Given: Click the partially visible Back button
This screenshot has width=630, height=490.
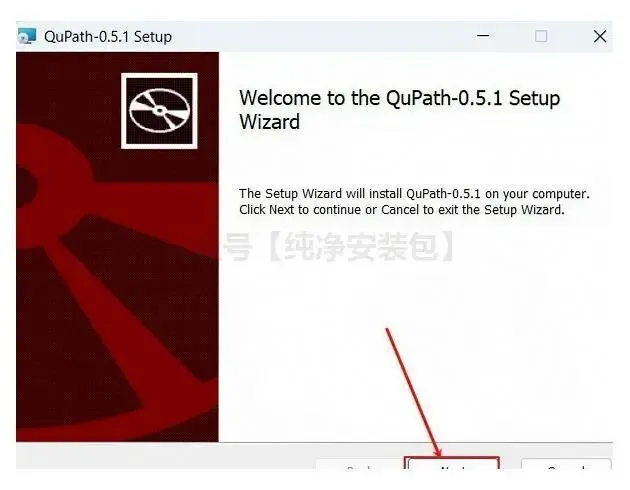Looking at the screenshot, I should click(x=358, y=464).
